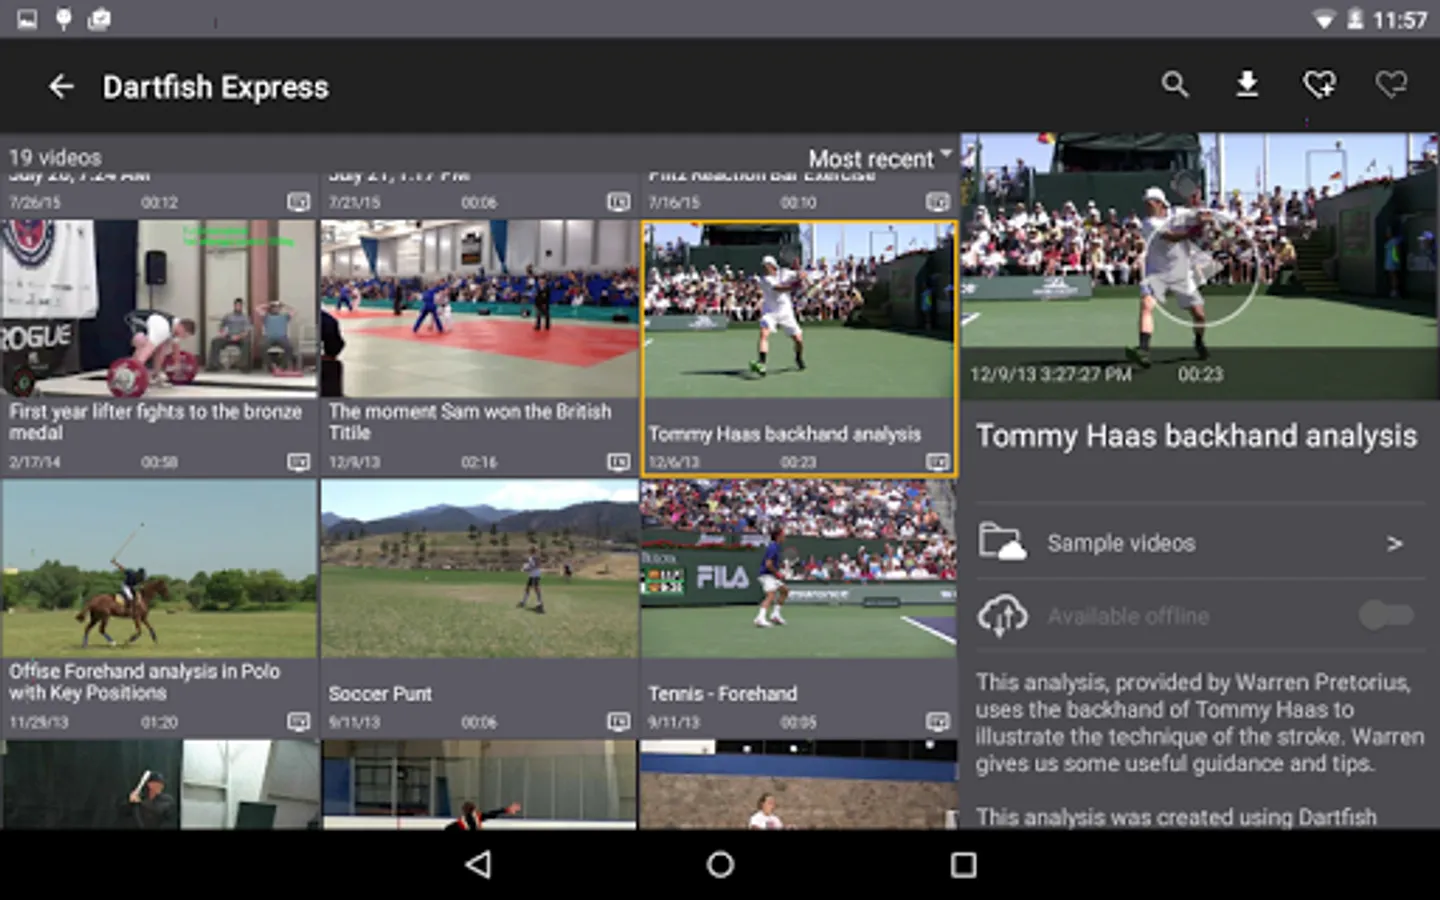Tap the Android recent apps square button
Image resolution: width=1440 pixels, height=900 pixels.
963,865
